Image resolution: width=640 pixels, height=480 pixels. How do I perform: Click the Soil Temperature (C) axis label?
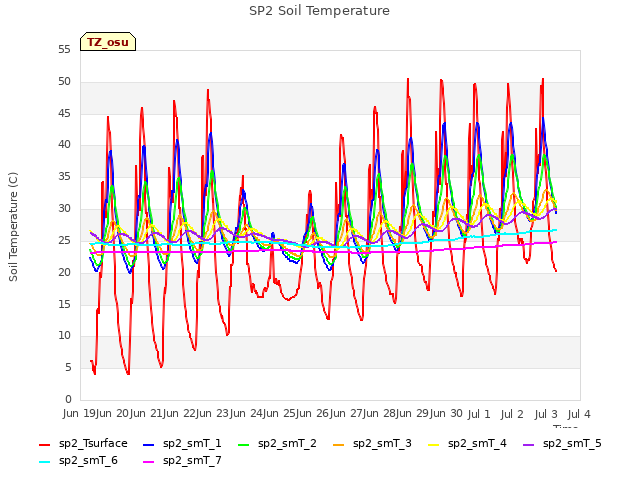click(13, 227)
